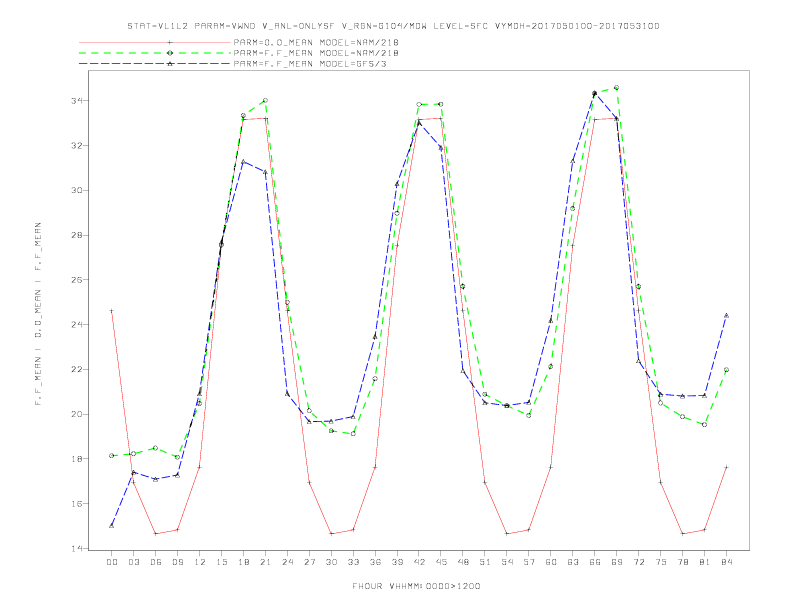The image size is (792, 612).
Task: Click green circle marker at hour 21
Action: [x=265, y=100]
